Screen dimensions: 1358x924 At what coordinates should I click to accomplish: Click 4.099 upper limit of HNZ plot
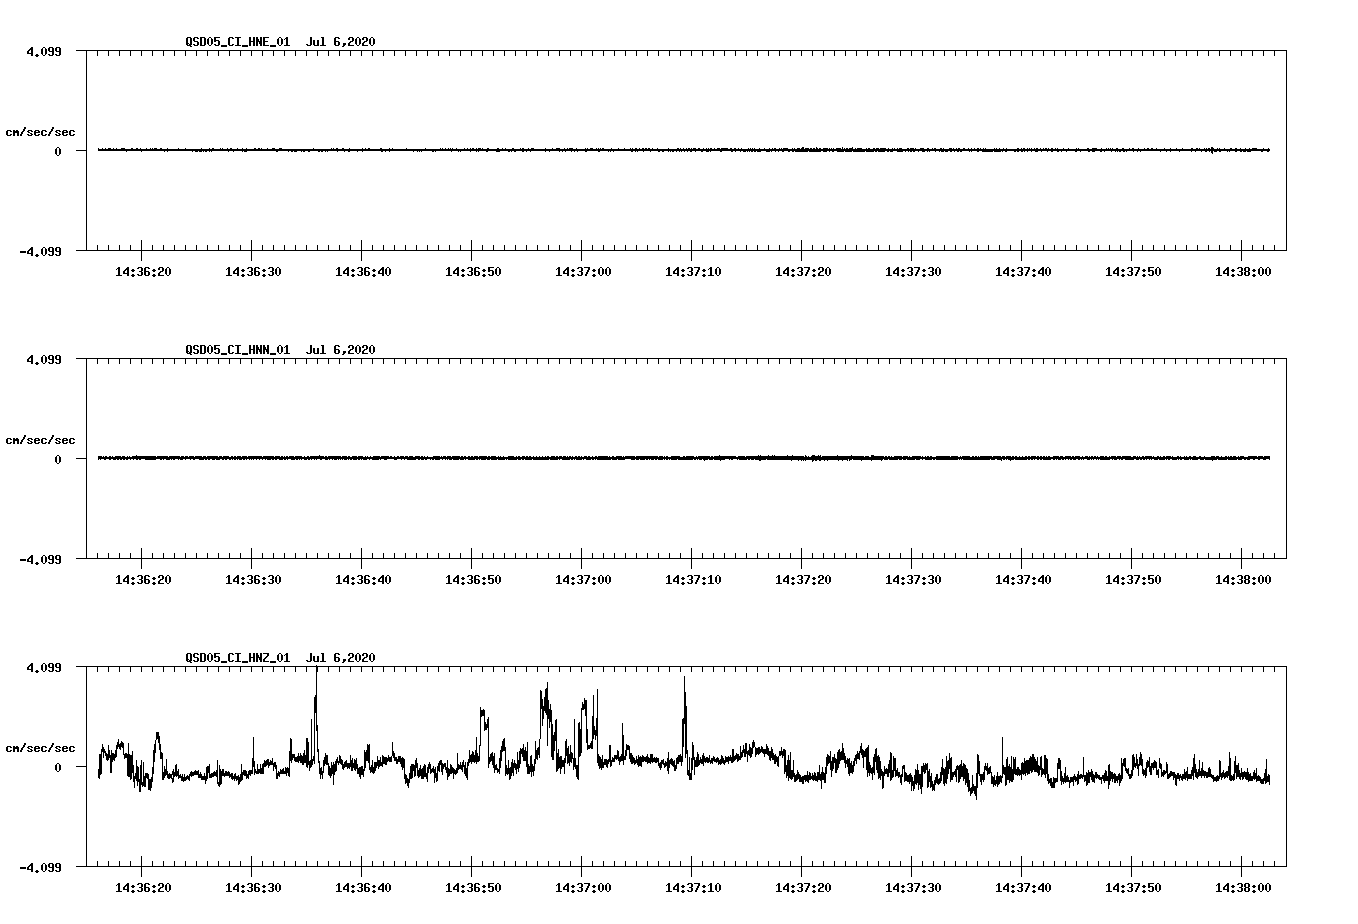[43, 667]
